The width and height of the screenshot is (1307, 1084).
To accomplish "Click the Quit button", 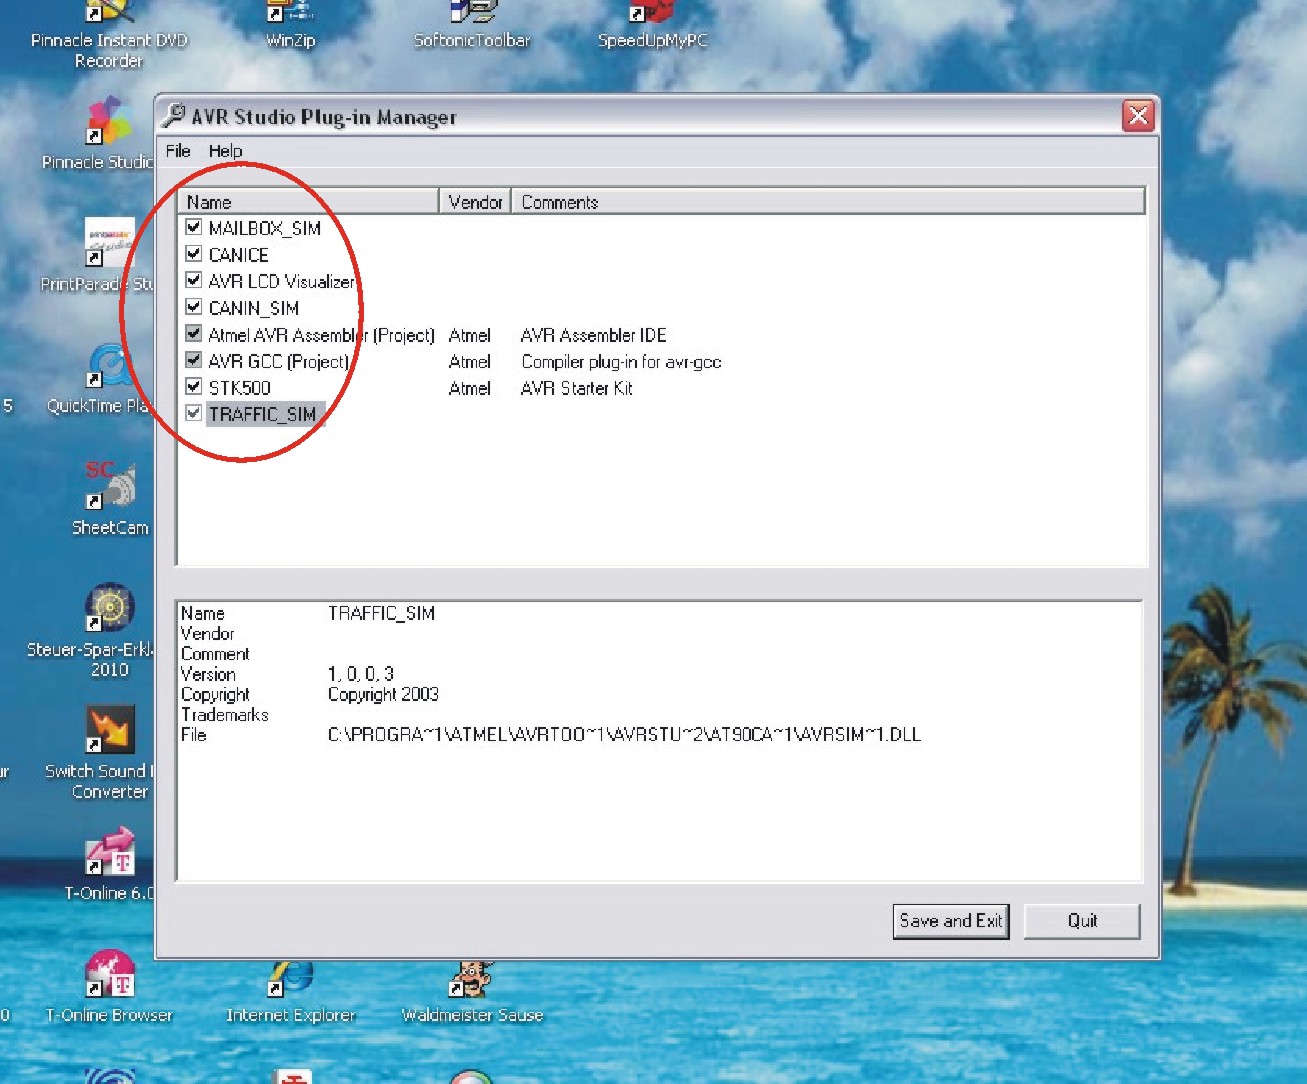I will pyautogui.click(x=1082, y=921).
